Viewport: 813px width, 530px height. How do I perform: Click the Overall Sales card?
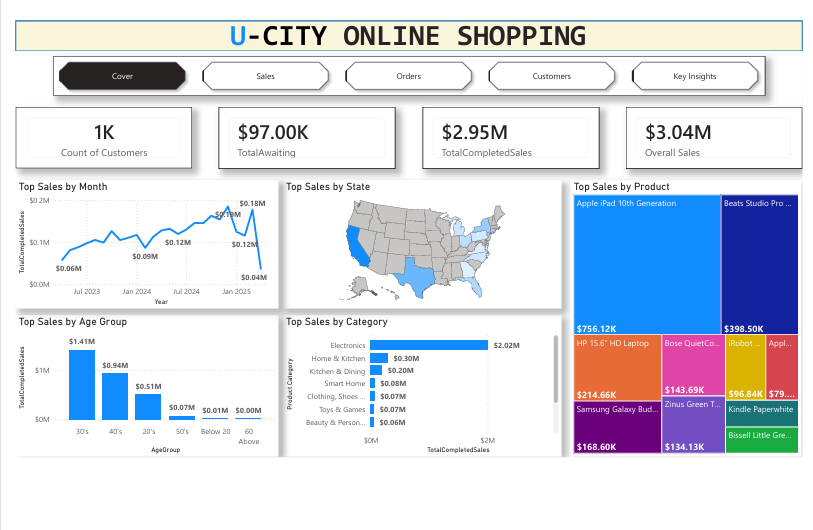(x=714, y=137)
